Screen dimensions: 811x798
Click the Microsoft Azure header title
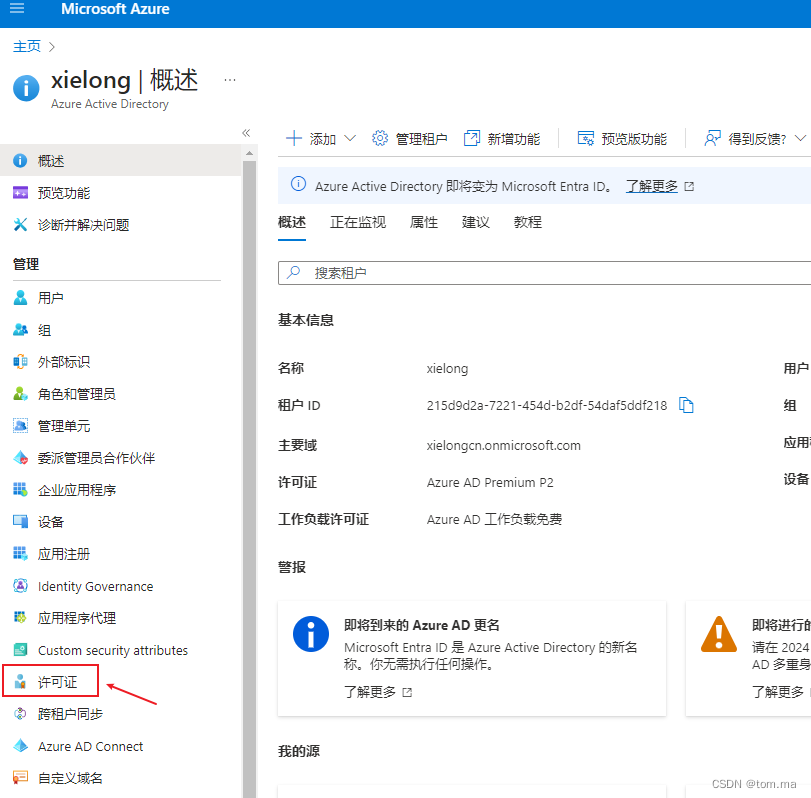115,9
